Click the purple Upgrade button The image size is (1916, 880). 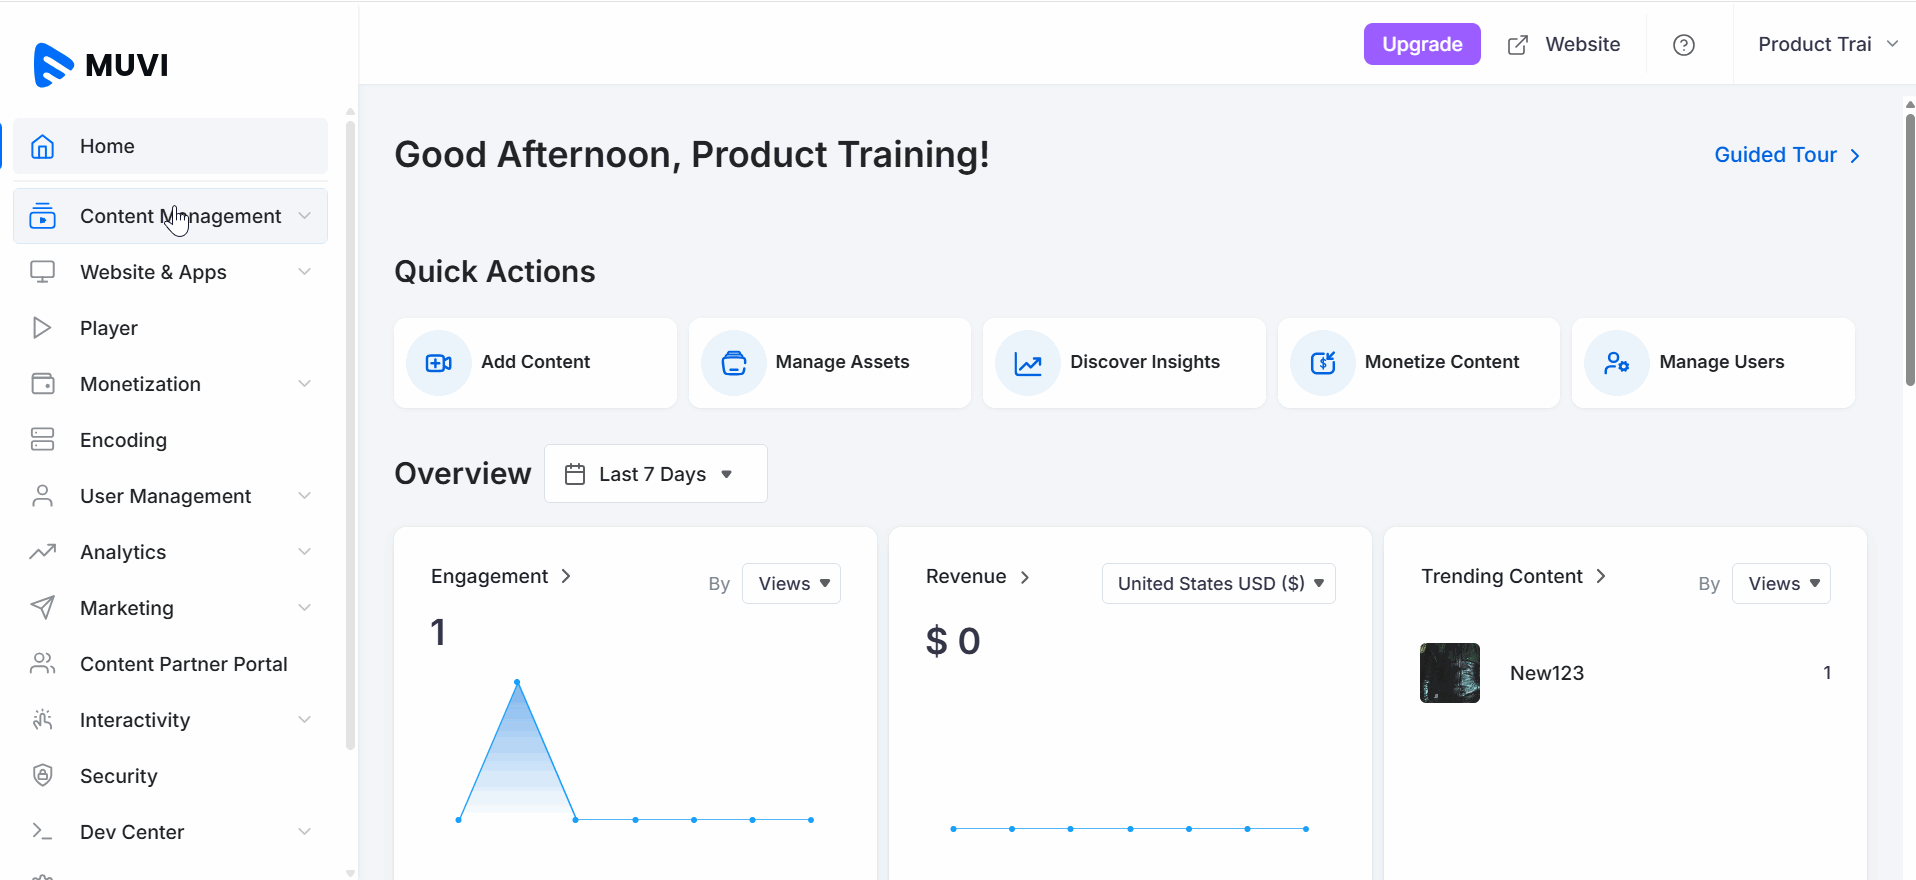tap(1421, 45)
